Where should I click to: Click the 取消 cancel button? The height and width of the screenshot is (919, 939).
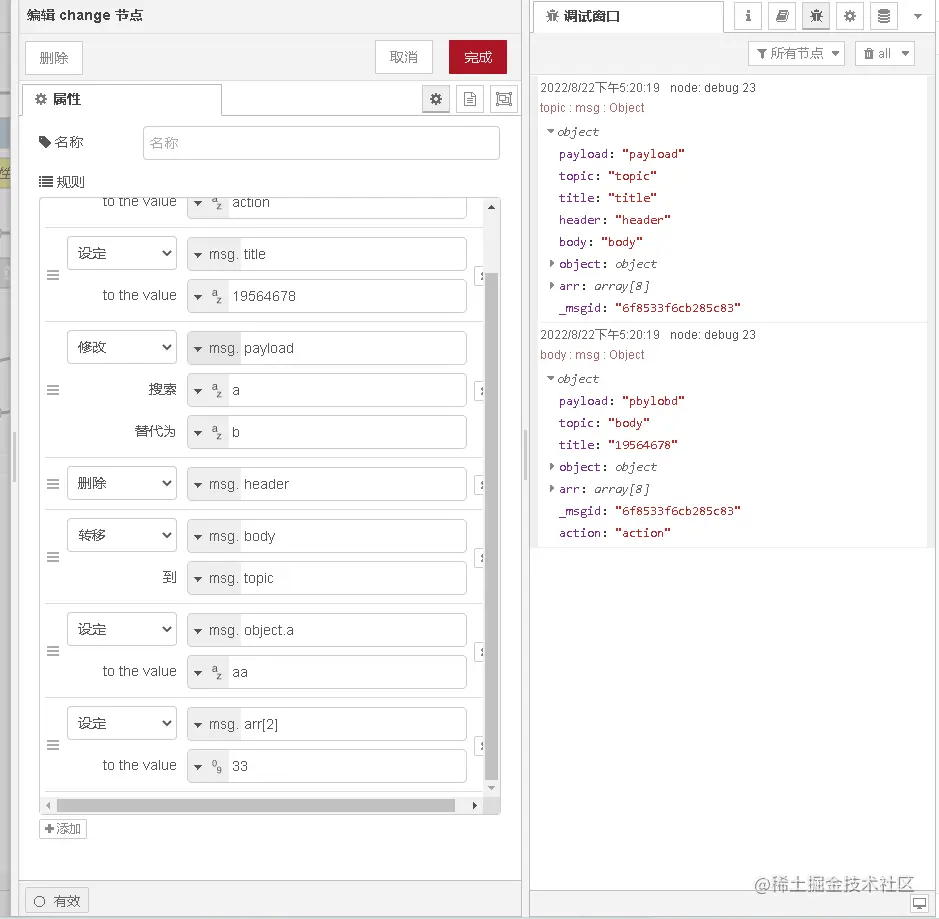pyautogui.click(x=404, y=57)
